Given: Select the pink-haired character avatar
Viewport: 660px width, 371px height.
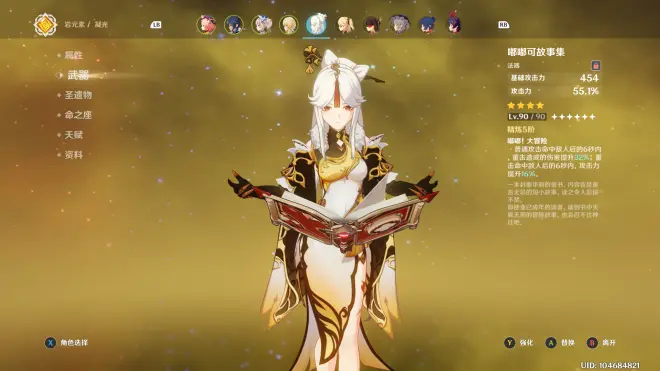Looking at the screenshot, I should (206, 24).
